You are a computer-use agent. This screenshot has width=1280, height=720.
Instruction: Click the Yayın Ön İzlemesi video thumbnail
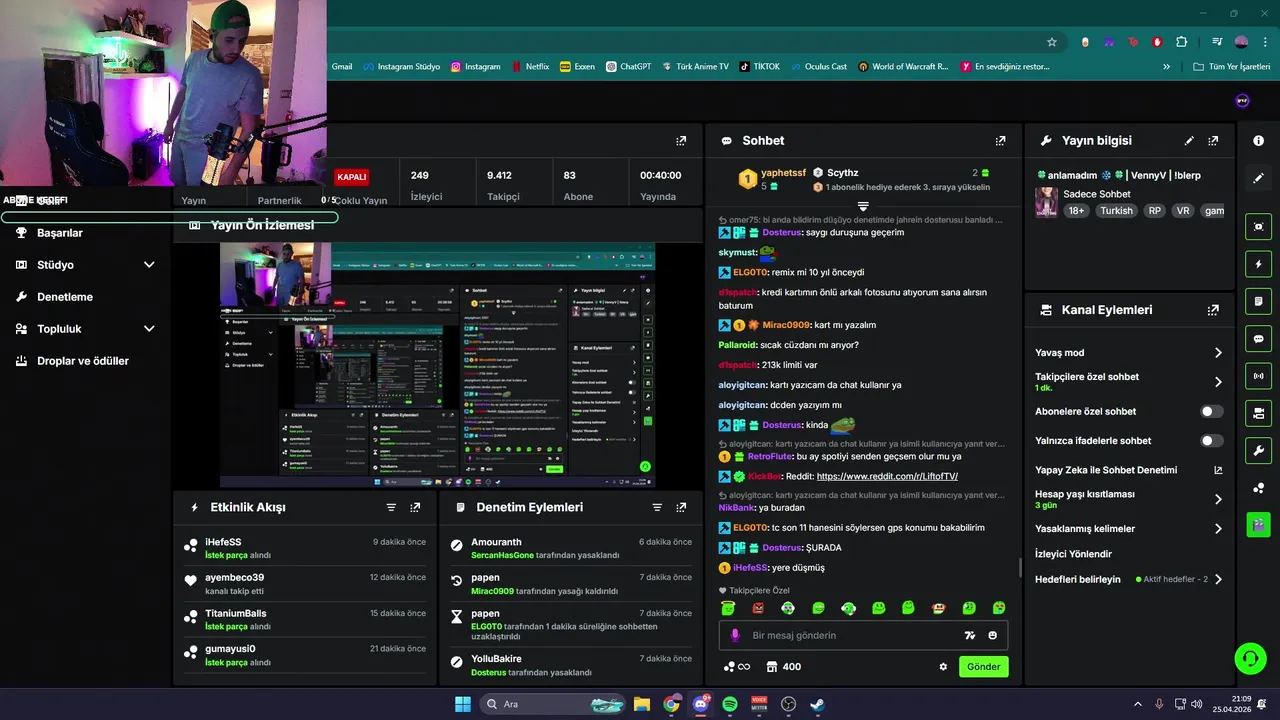(438, 365)
